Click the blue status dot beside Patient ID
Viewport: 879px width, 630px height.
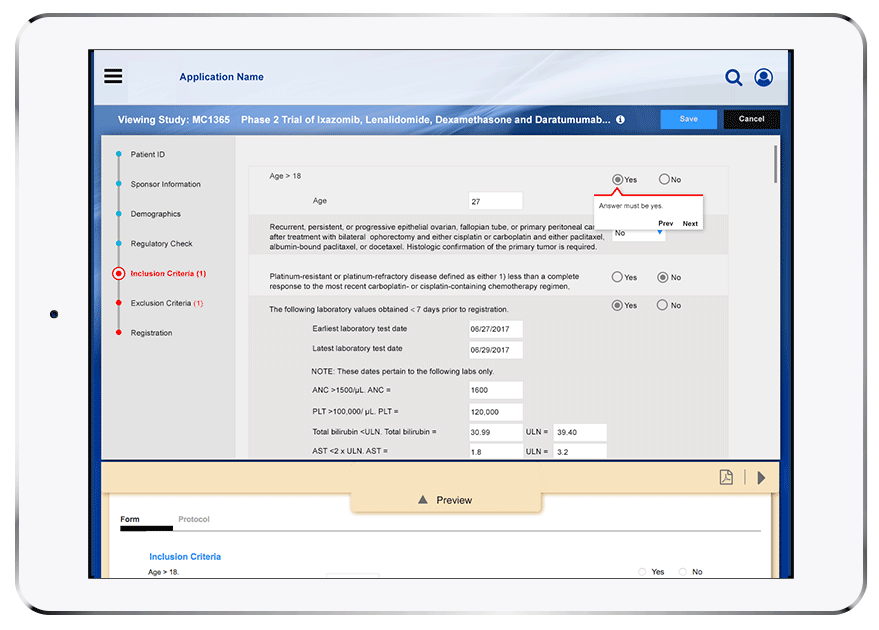coord(120,154)
